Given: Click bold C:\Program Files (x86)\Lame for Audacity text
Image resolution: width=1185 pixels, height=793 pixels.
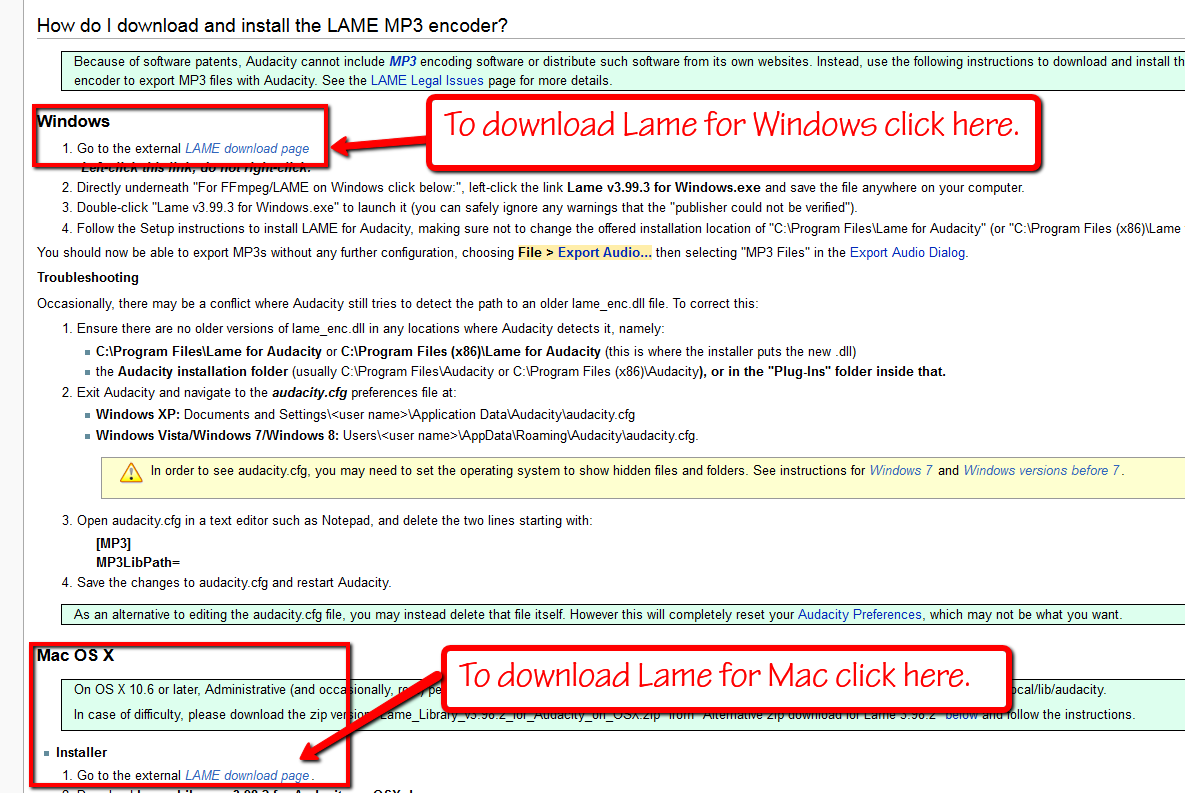Looking at the screenshot, I should pos(471,352).
